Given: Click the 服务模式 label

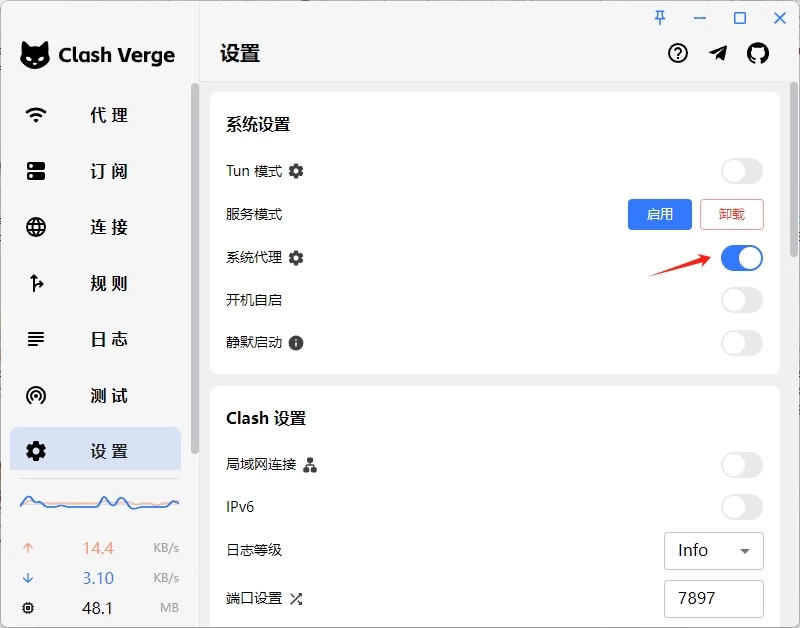Looking at the screenshot, I should point(254,214).
